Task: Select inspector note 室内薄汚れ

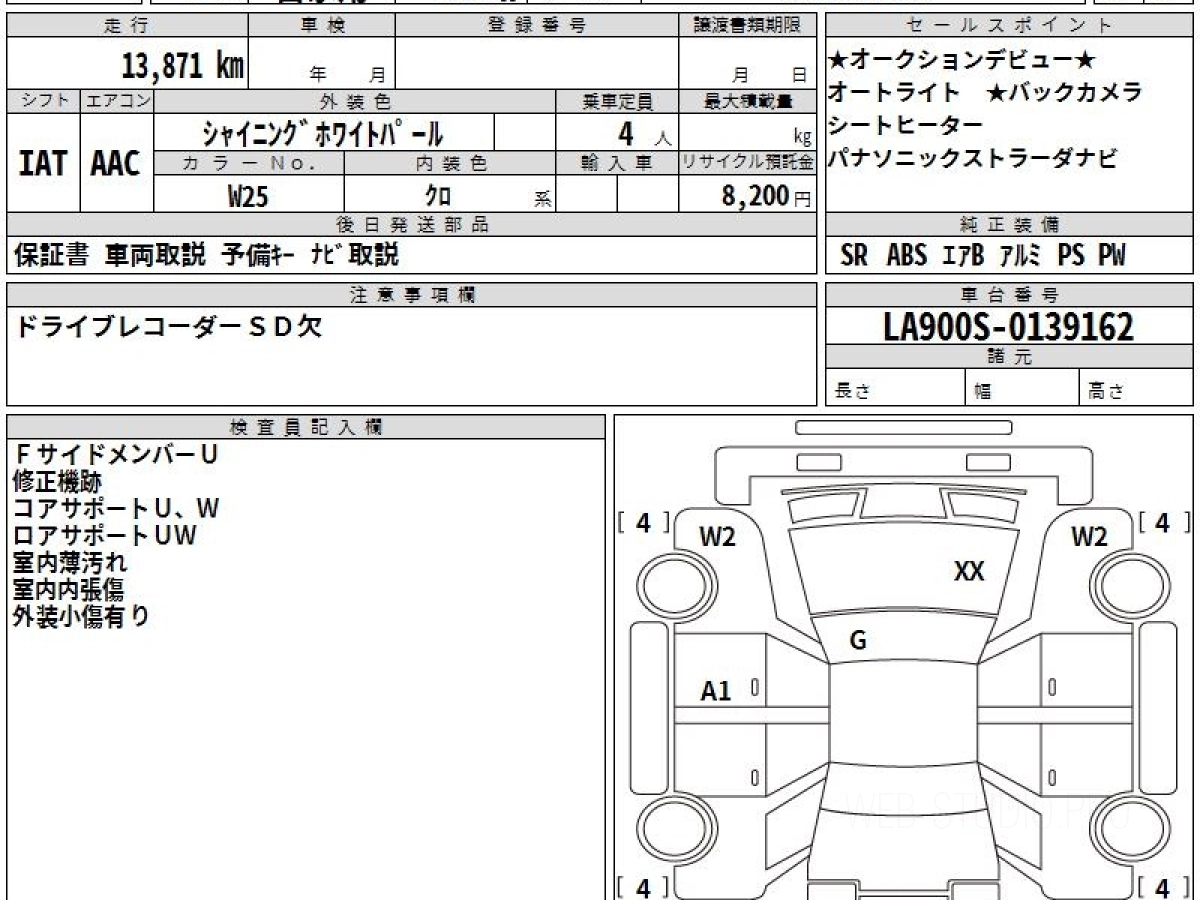Action: [x=70, y=563]
